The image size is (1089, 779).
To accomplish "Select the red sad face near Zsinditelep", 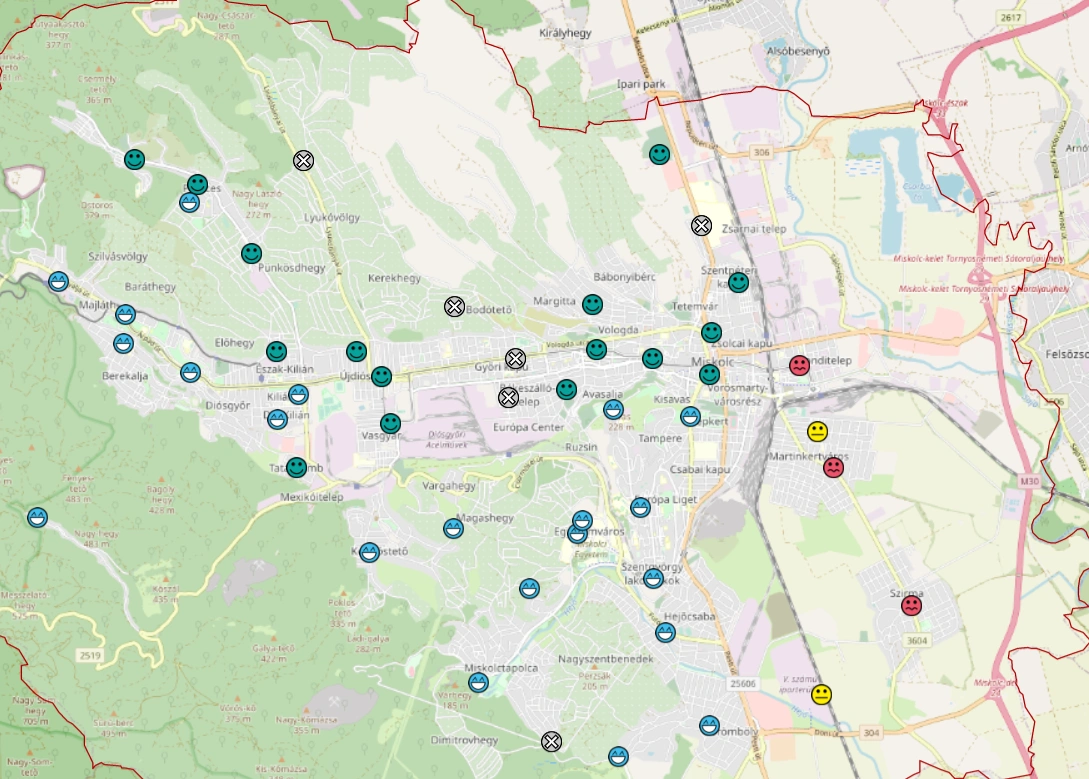I will click(x=799, y=365).
